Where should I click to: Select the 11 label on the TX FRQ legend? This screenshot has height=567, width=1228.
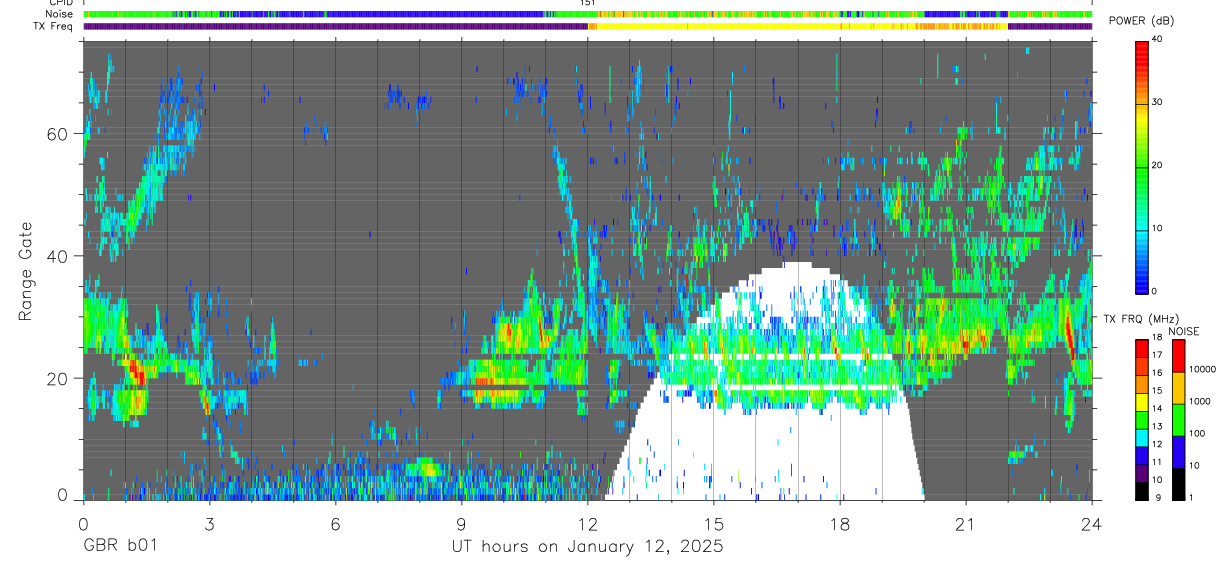(x=1156, y=463)
